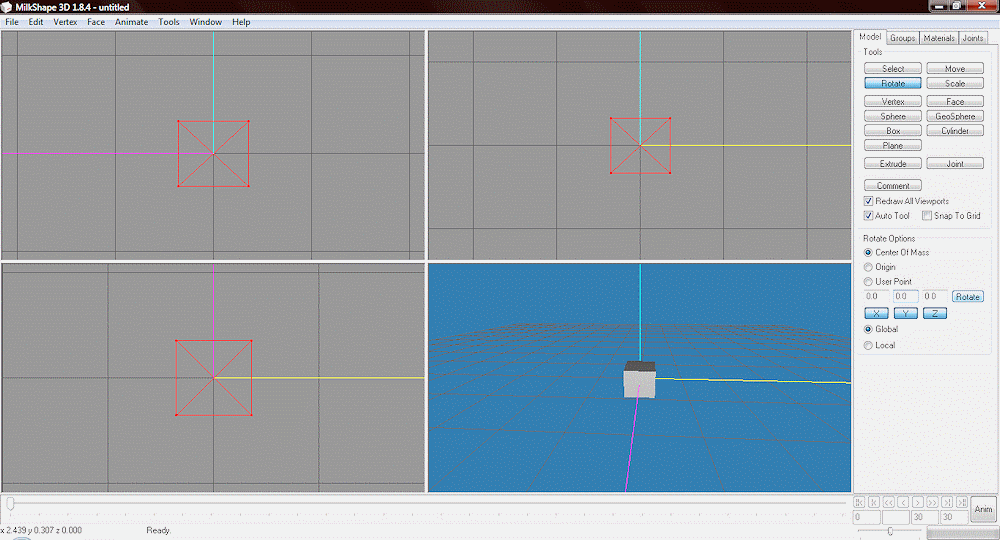Click the Comment button
Image resolution: width=1000 pixels, height=540 pixels.
tap(892, 186)
